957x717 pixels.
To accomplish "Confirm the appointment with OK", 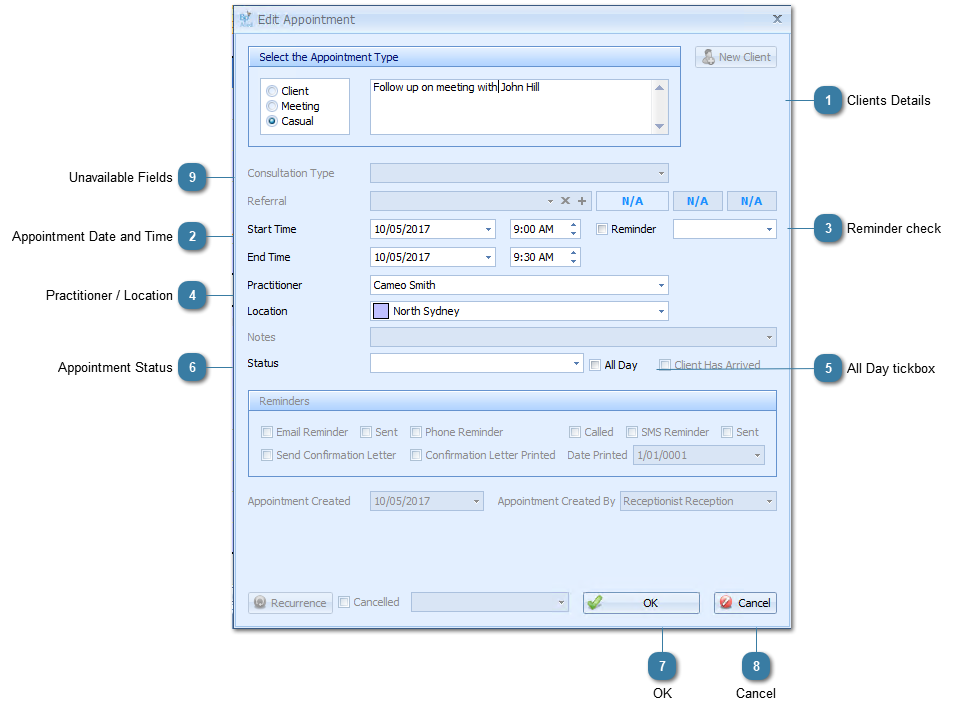I will click(641, 603).
